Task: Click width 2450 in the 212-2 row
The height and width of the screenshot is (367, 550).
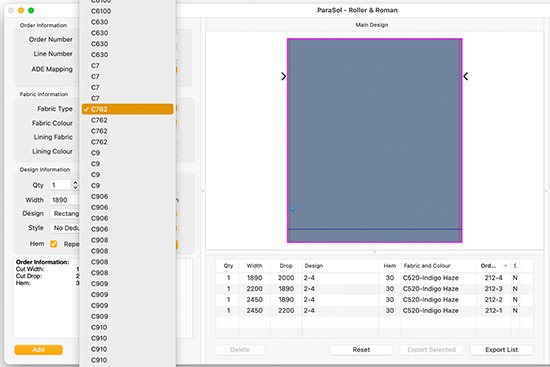Action: coord(254,300)
